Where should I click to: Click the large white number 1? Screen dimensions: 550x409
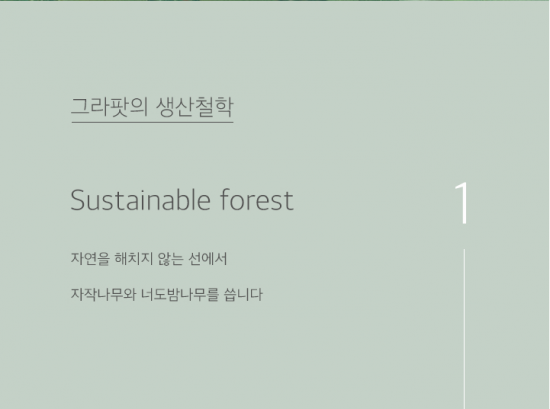(462, 203)
